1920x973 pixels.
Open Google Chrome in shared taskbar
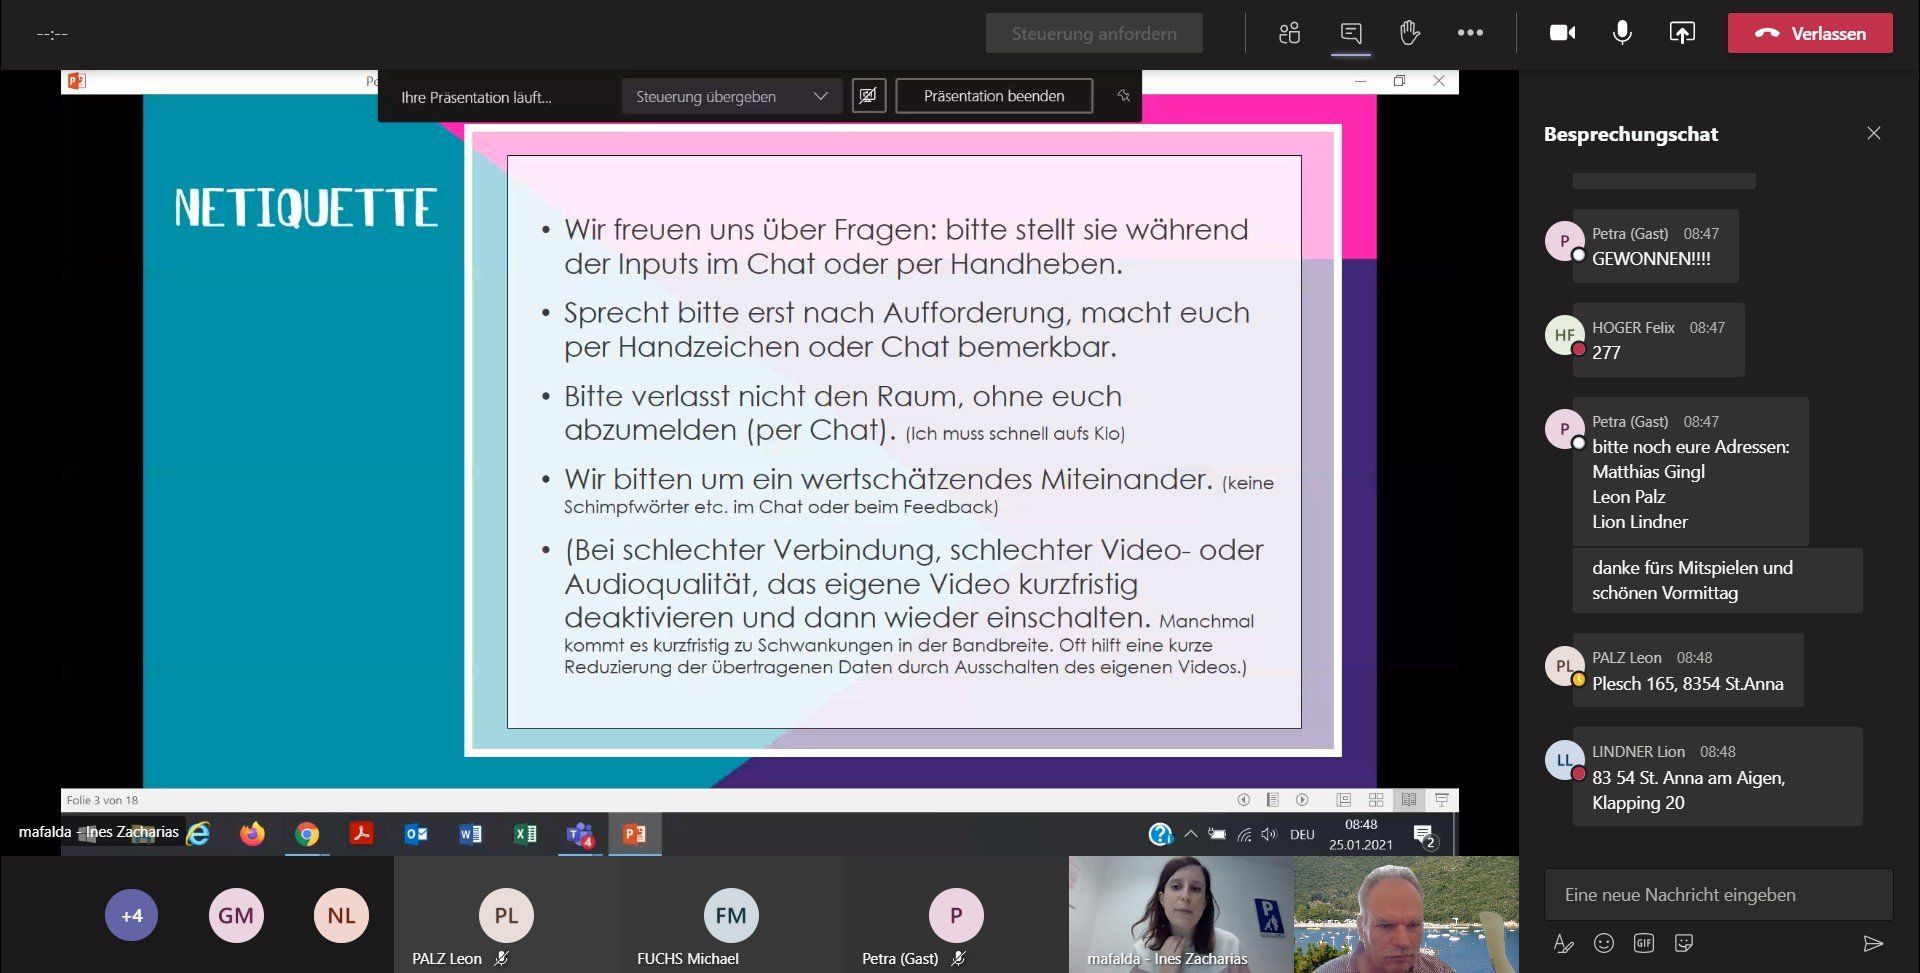pyautogui.click(x=307, y=834)
